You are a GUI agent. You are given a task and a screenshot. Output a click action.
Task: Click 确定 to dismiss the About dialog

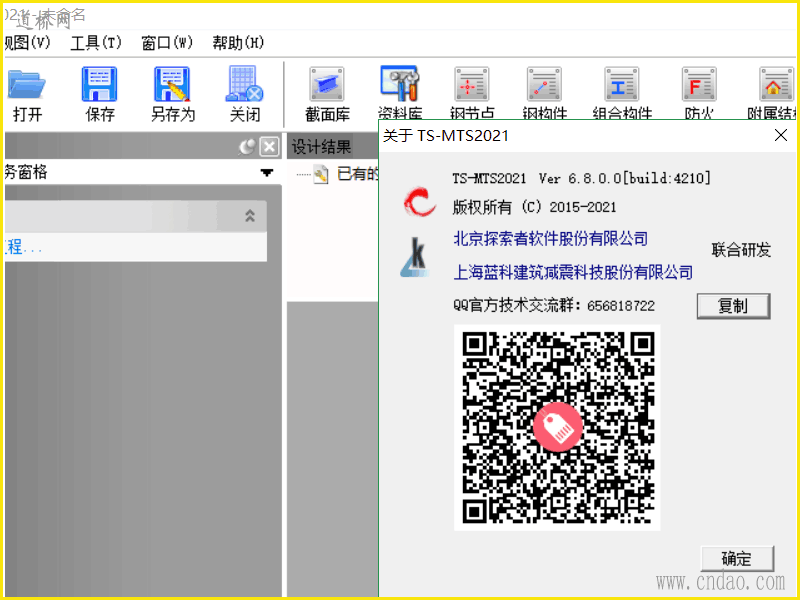[737, 559]
